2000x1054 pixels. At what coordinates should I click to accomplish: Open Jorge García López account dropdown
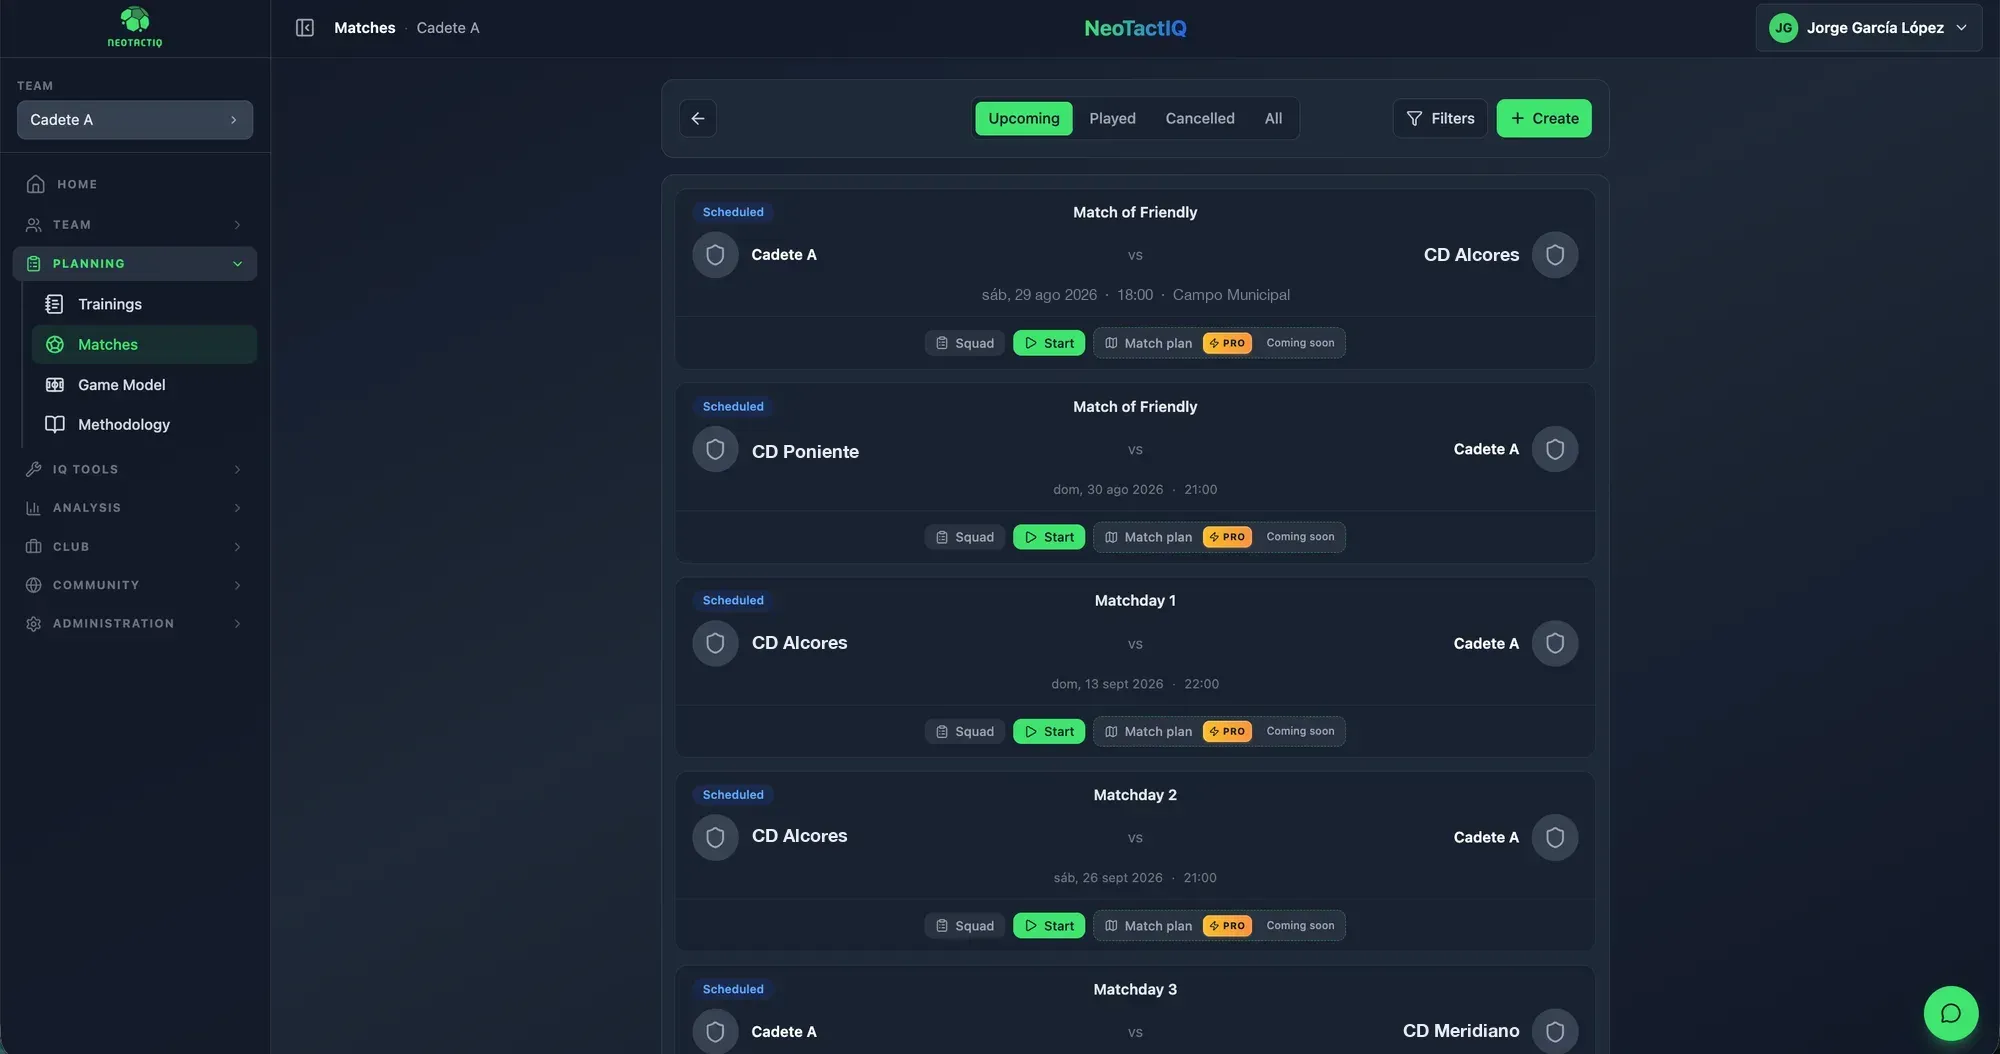click(x=1869, y=28)
